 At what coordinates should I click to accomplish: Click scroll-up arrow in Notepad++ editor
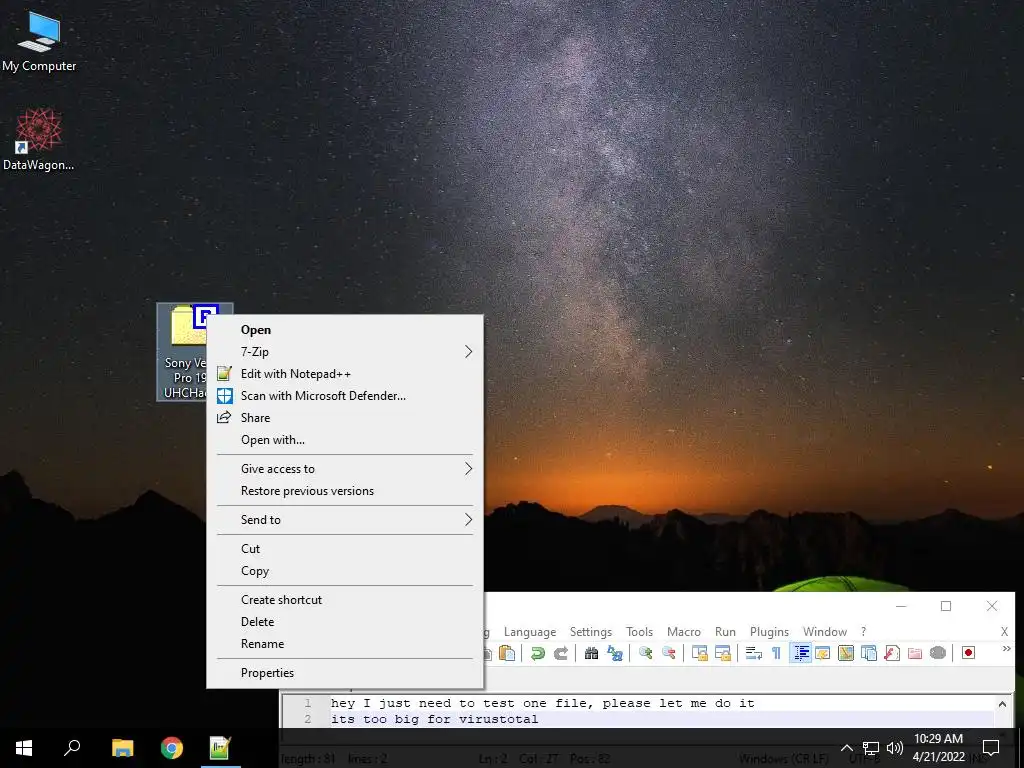point(1002,703)
